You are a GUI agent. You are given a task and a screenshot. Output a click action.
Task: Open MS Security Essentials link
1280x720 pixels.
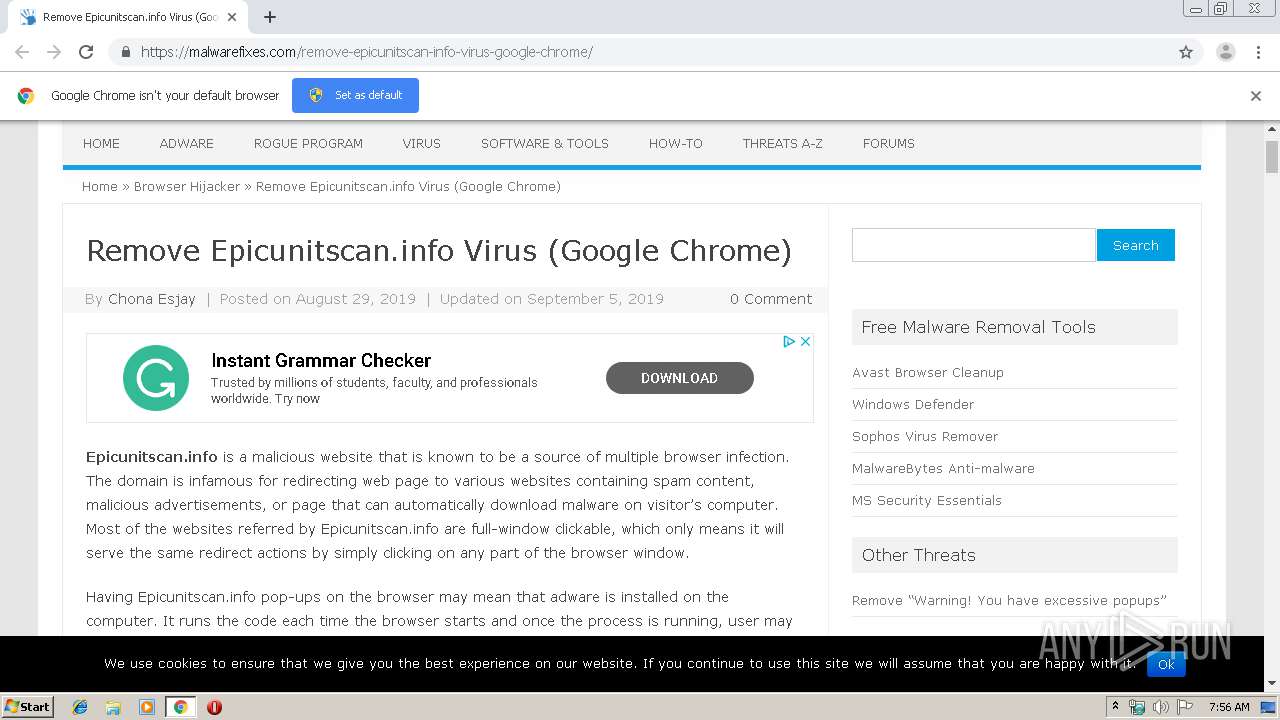(926, 501)
